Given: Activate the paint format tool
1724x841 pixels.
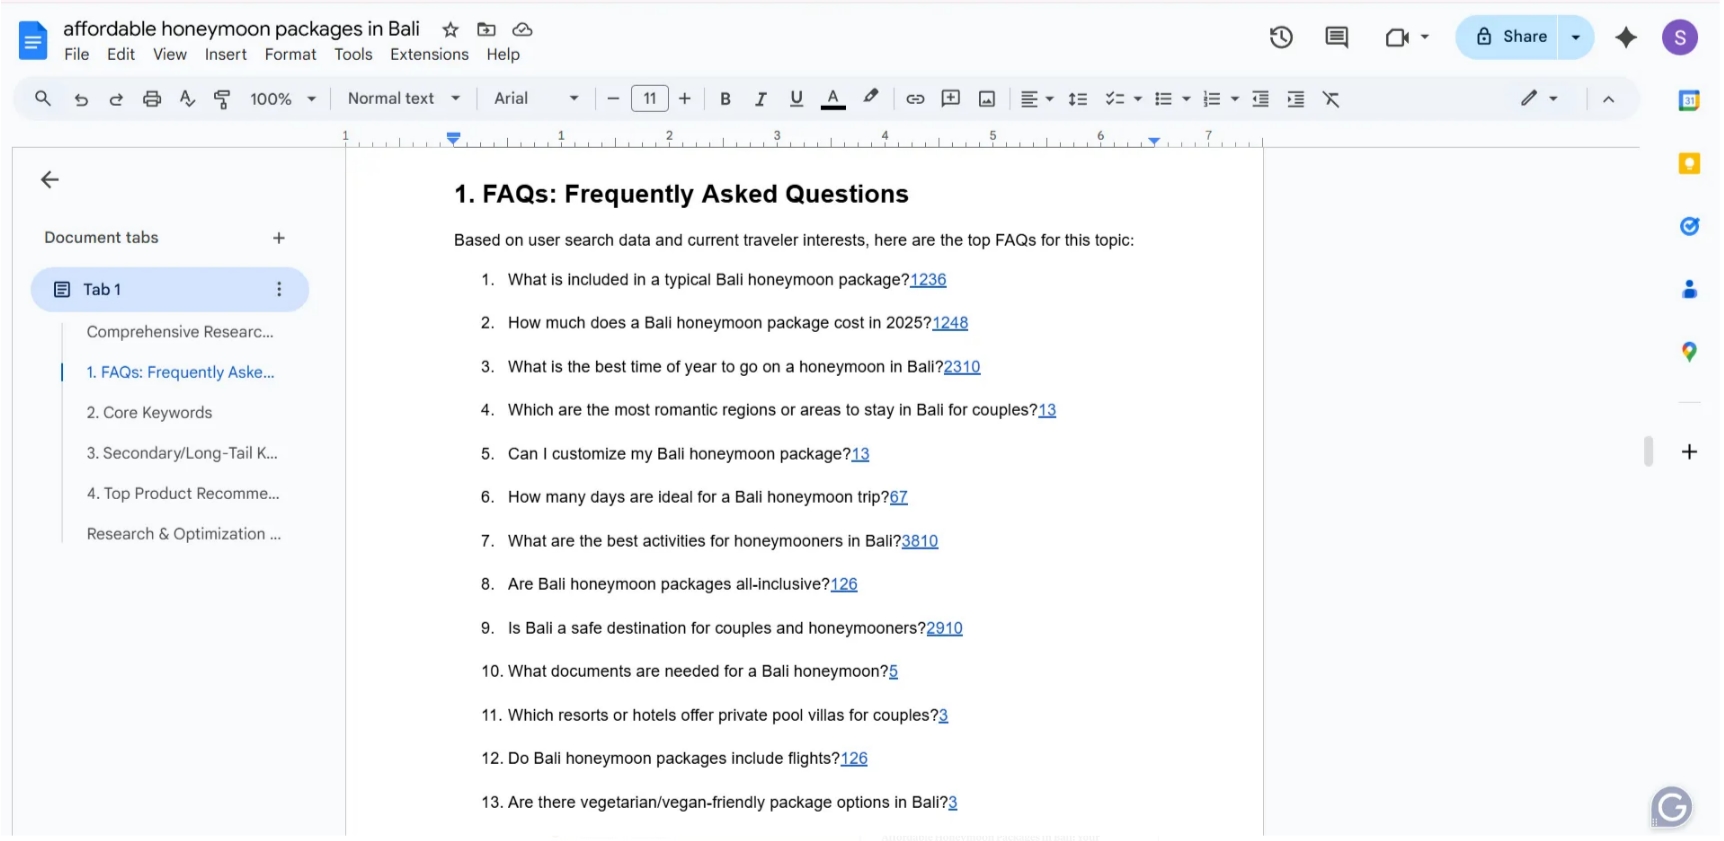Looking at the screenshot, I should [x=222, y=98].
